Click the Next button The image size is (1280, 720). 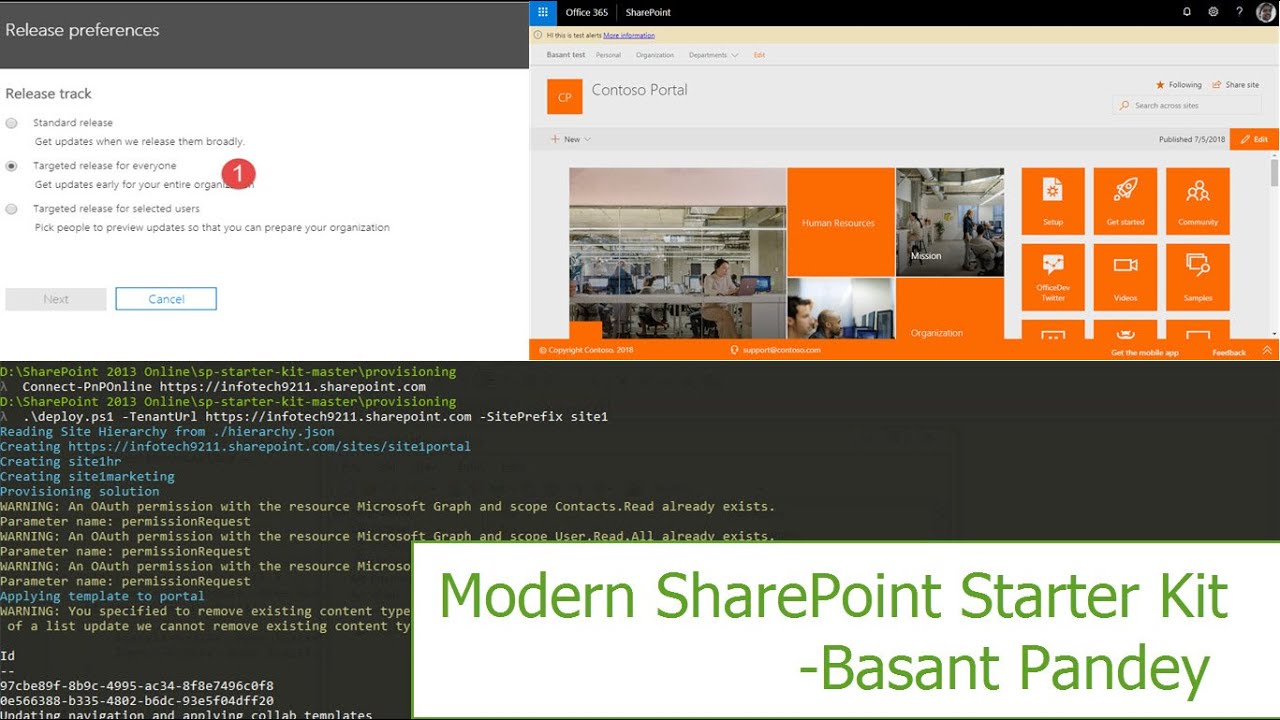pyautogui.click(x=56, y=299)
